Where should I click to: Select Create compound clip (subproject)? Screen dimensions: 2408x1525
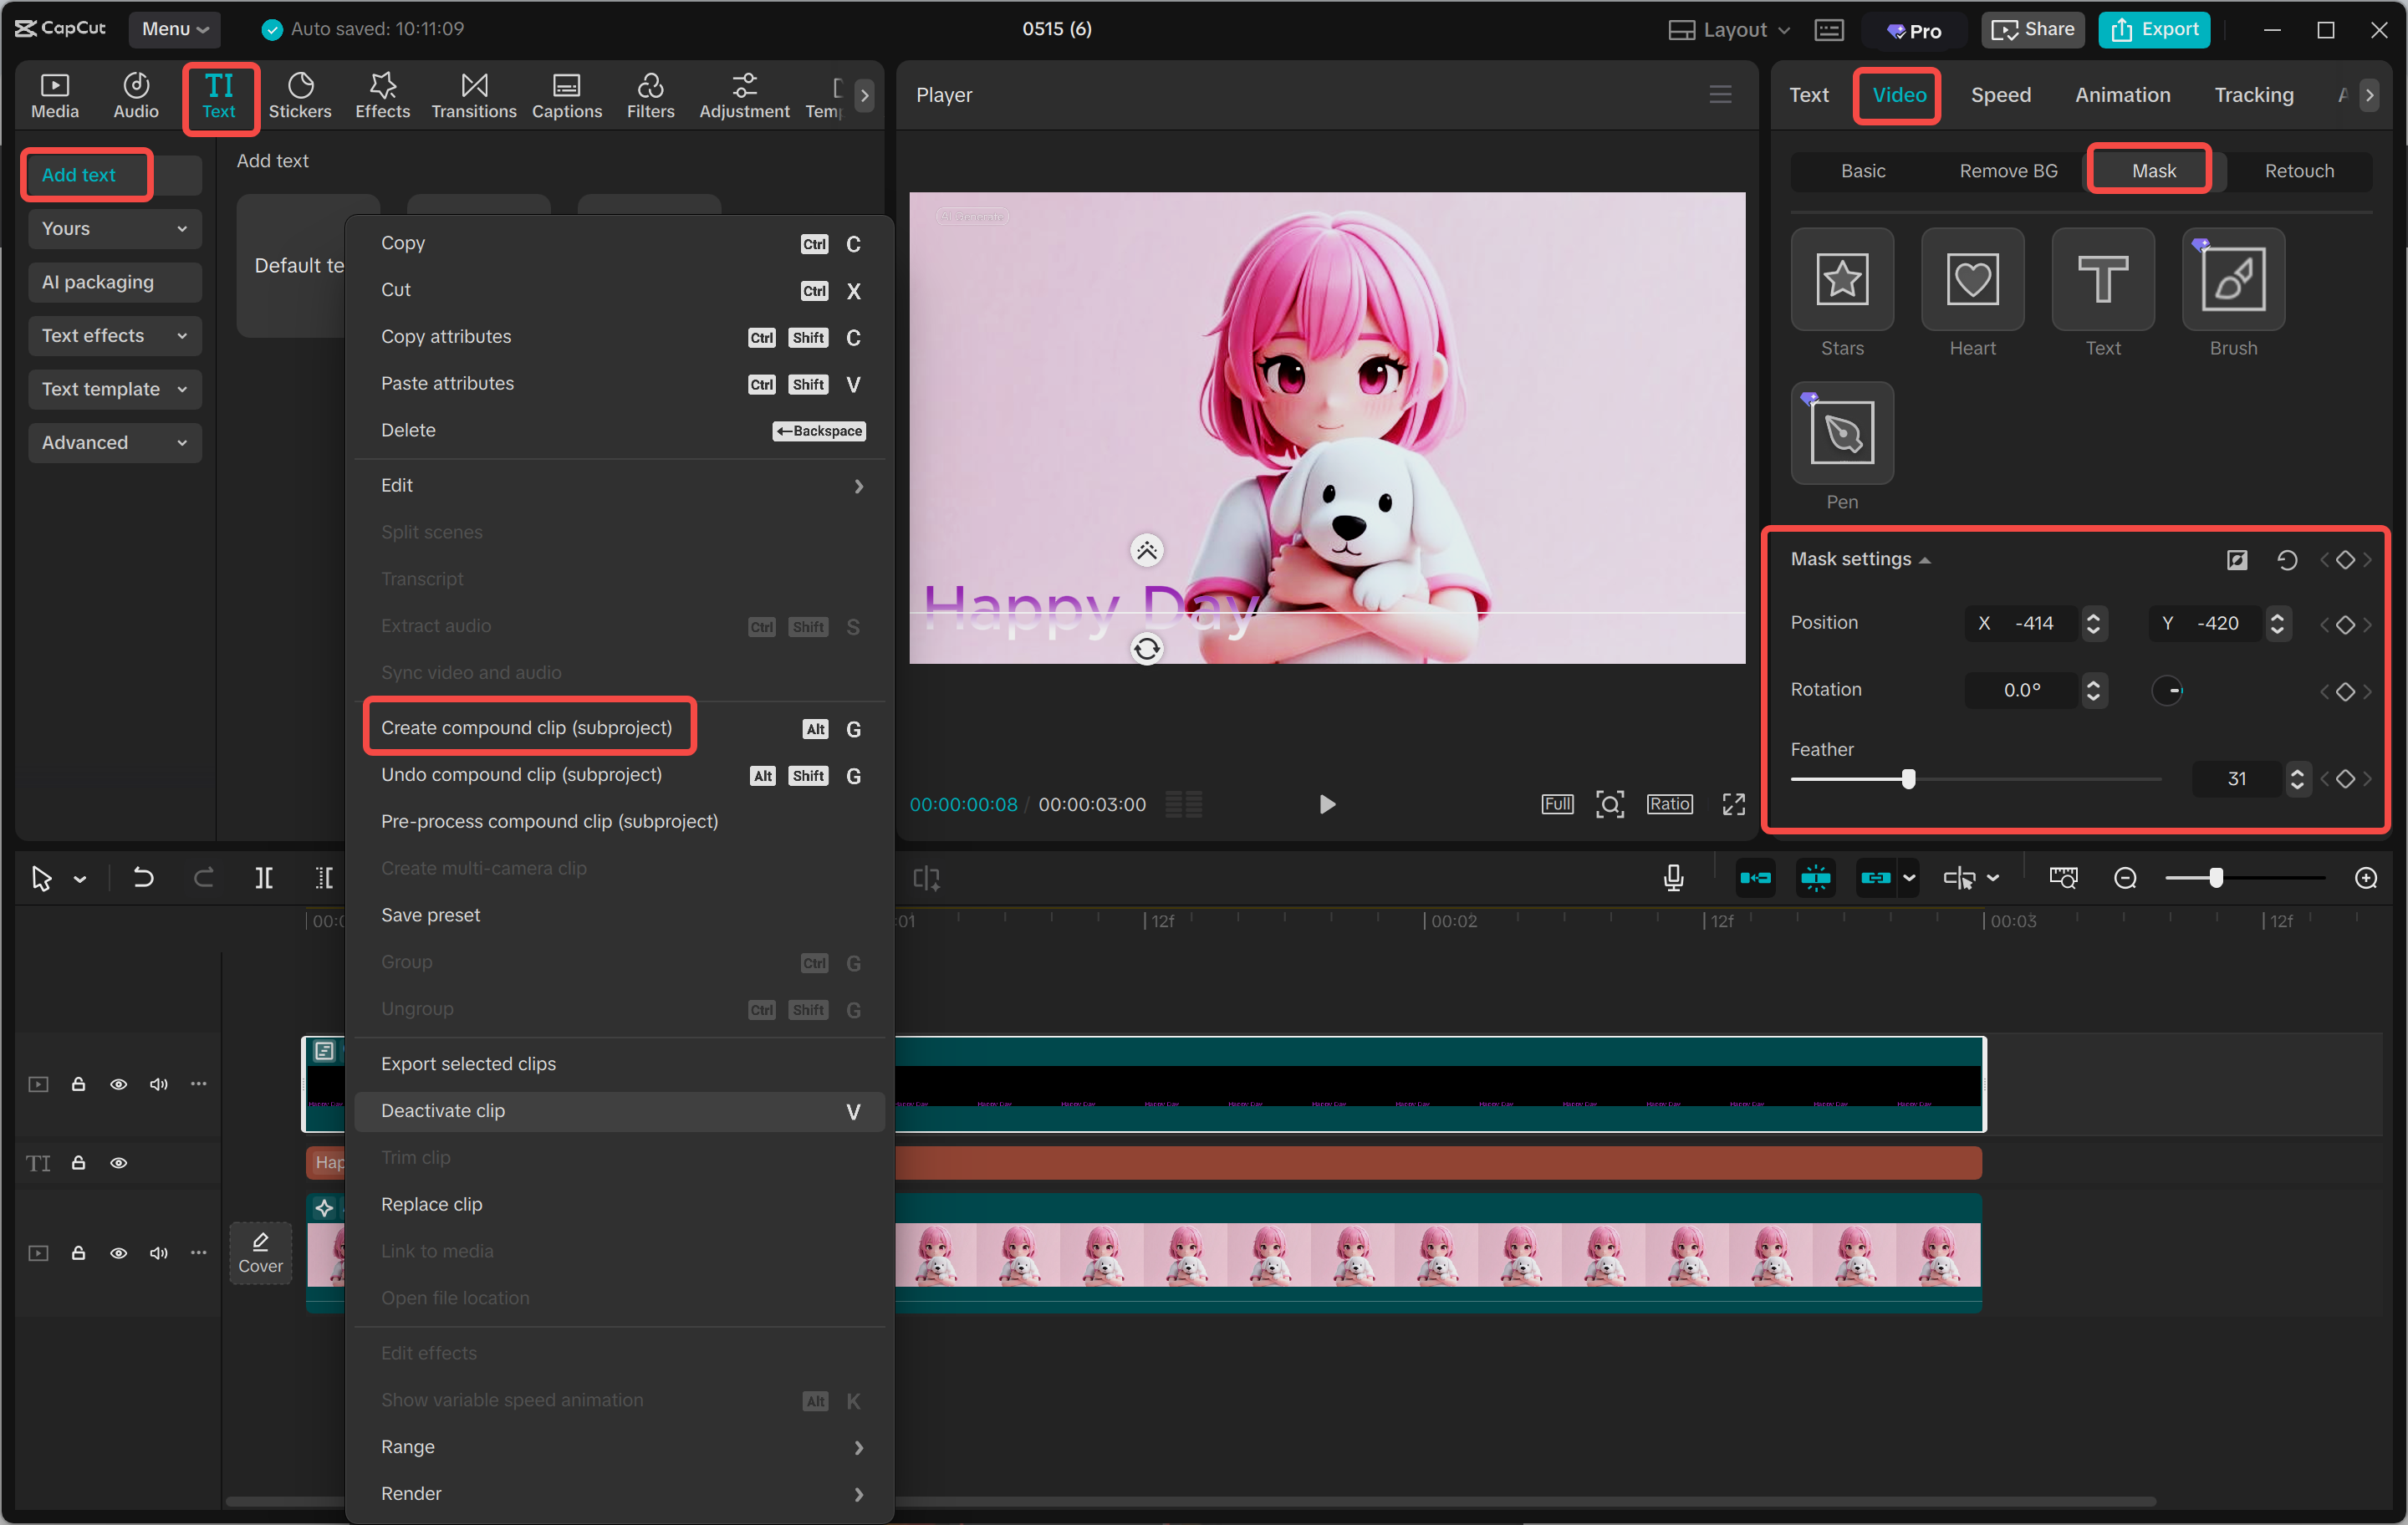(x=527, y=728)
